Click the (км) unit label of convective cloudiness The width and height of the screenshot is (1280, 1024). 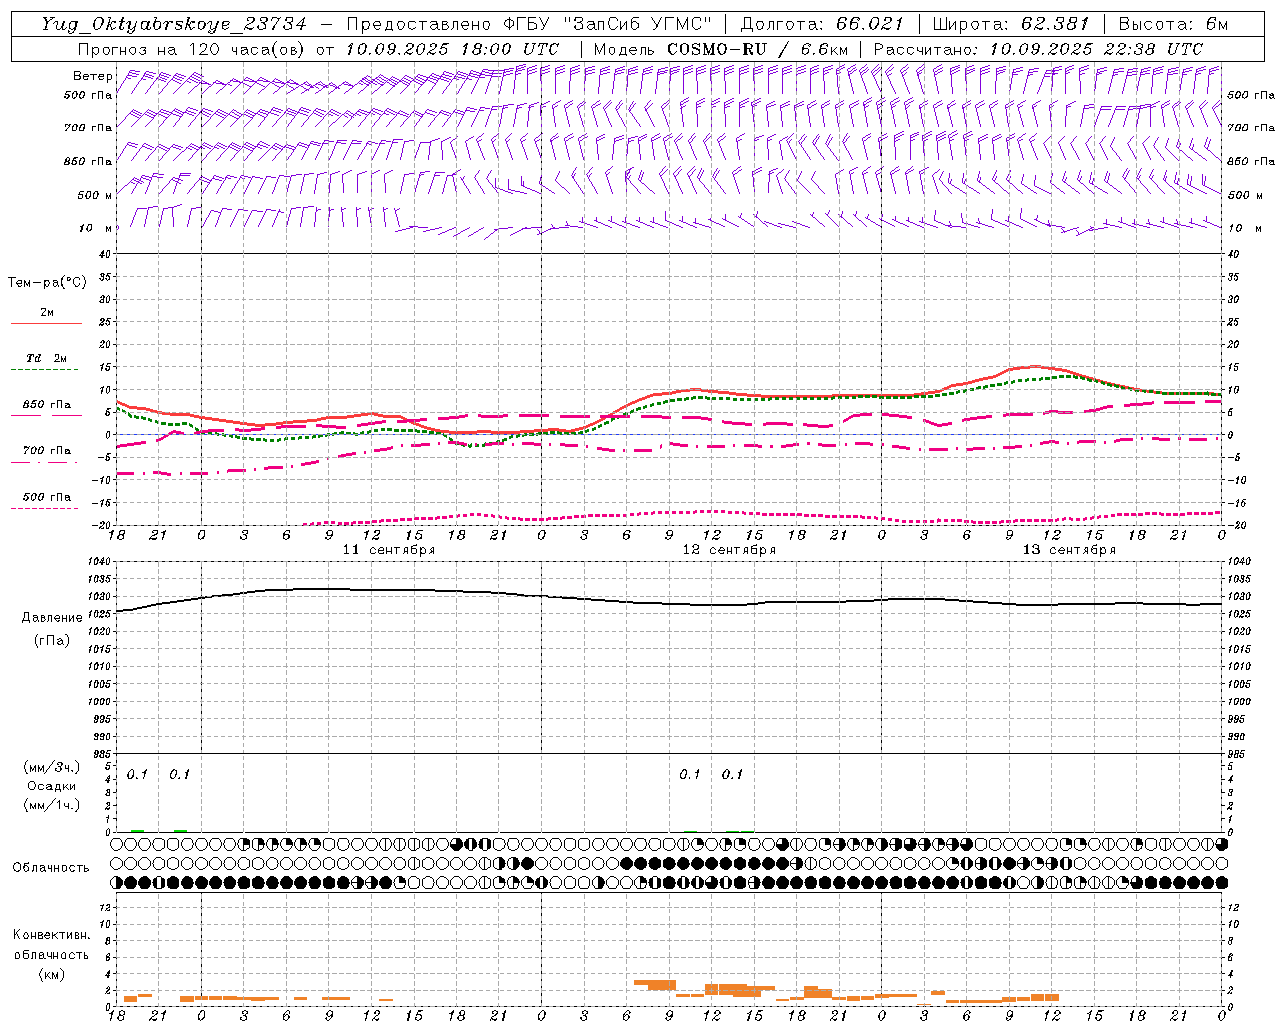point(52,974)
